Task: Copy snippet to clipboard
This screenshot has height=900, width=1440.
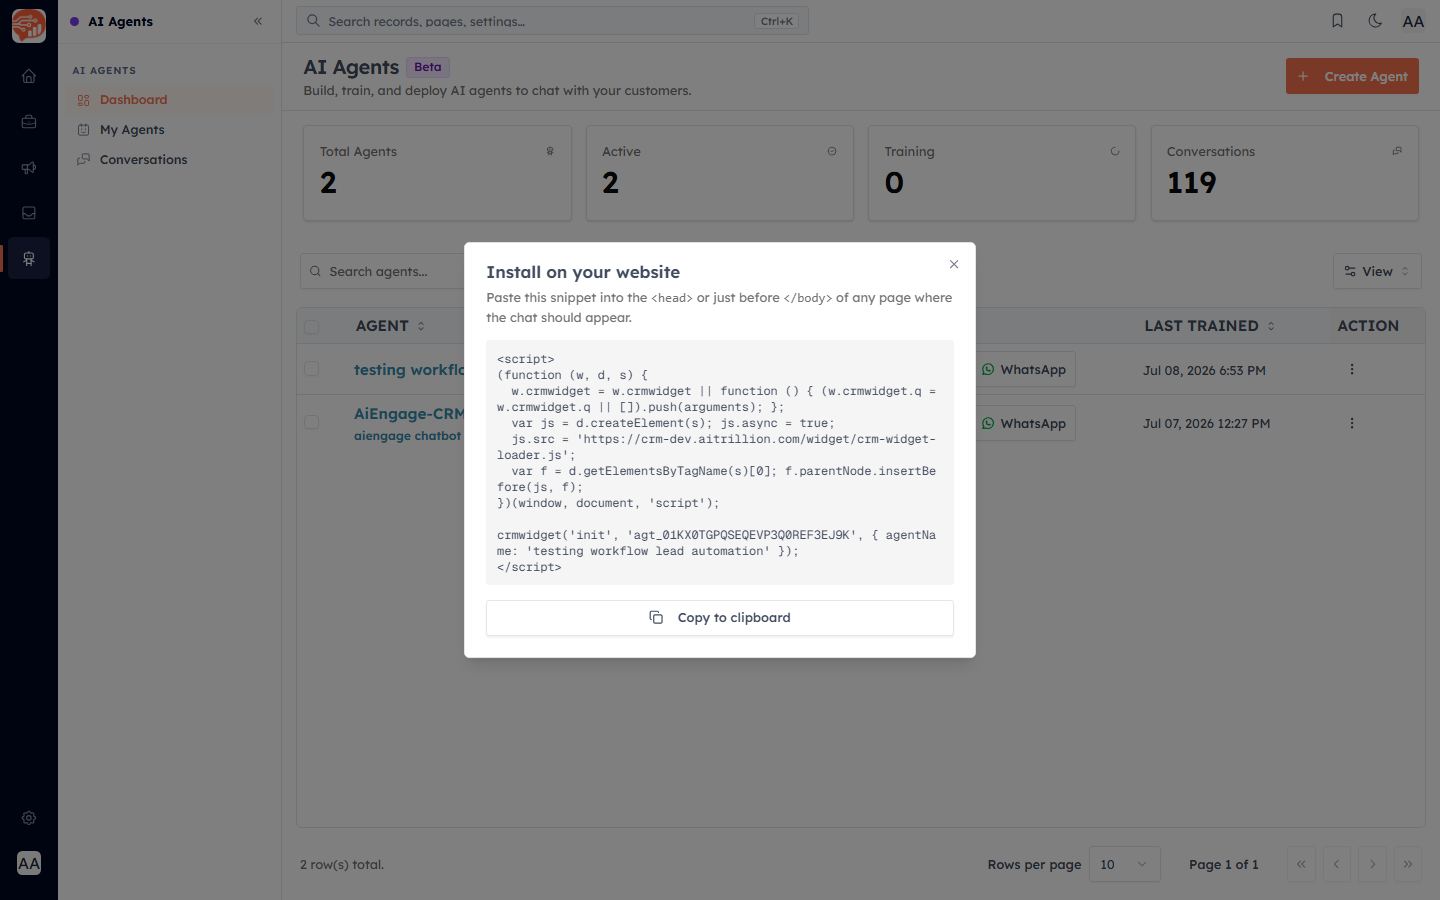Action: tap(720, 618)
